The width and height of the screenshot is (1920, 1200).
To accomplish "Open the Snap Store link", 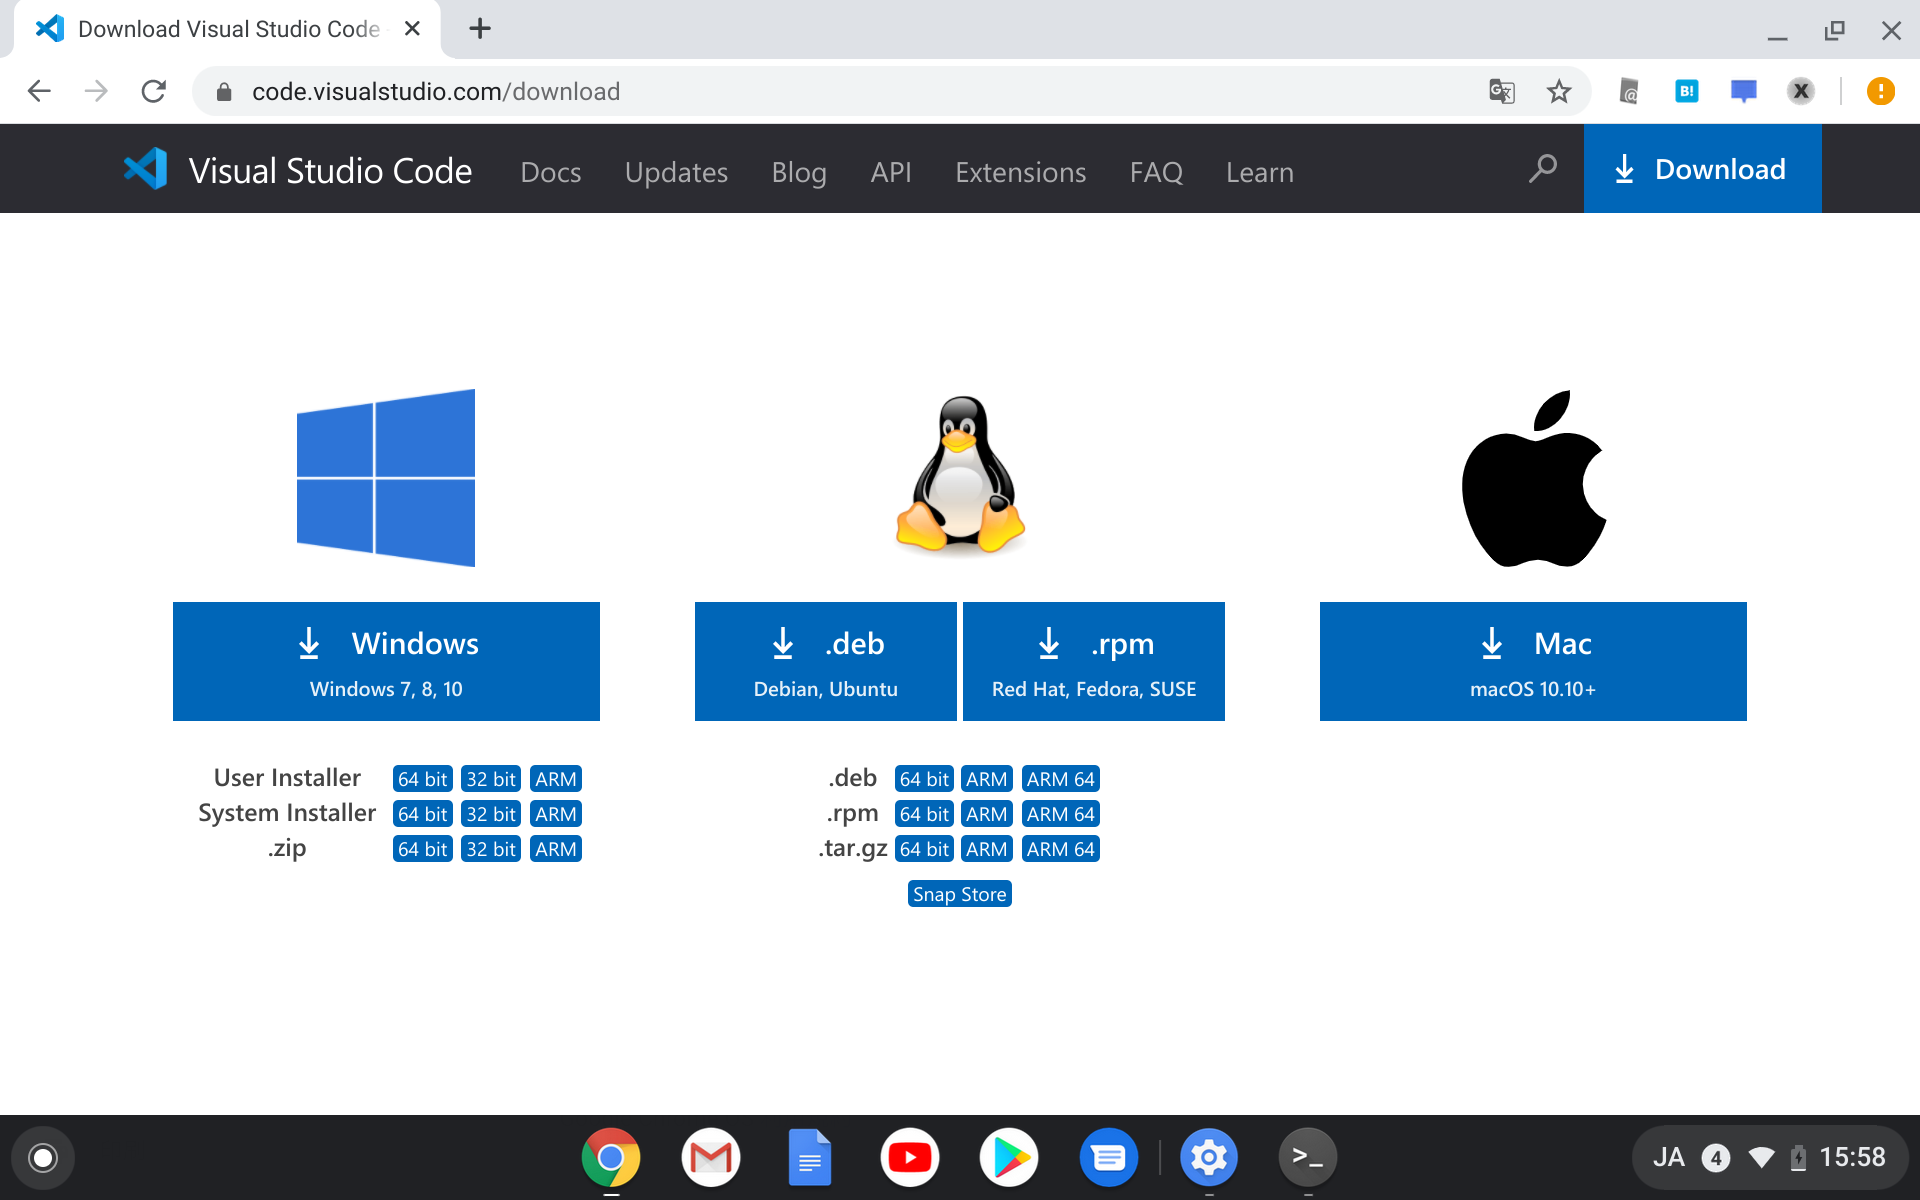I will pyautogui.click(x=959, y=893).
